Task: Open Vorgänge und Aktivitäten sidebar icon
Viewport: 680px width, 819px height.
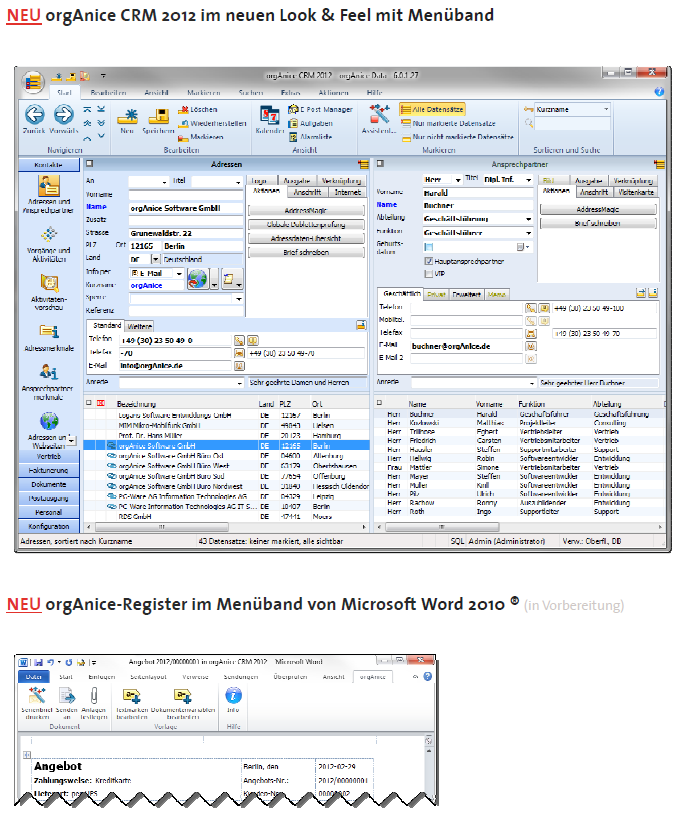Action: click(x=49, y=235)
